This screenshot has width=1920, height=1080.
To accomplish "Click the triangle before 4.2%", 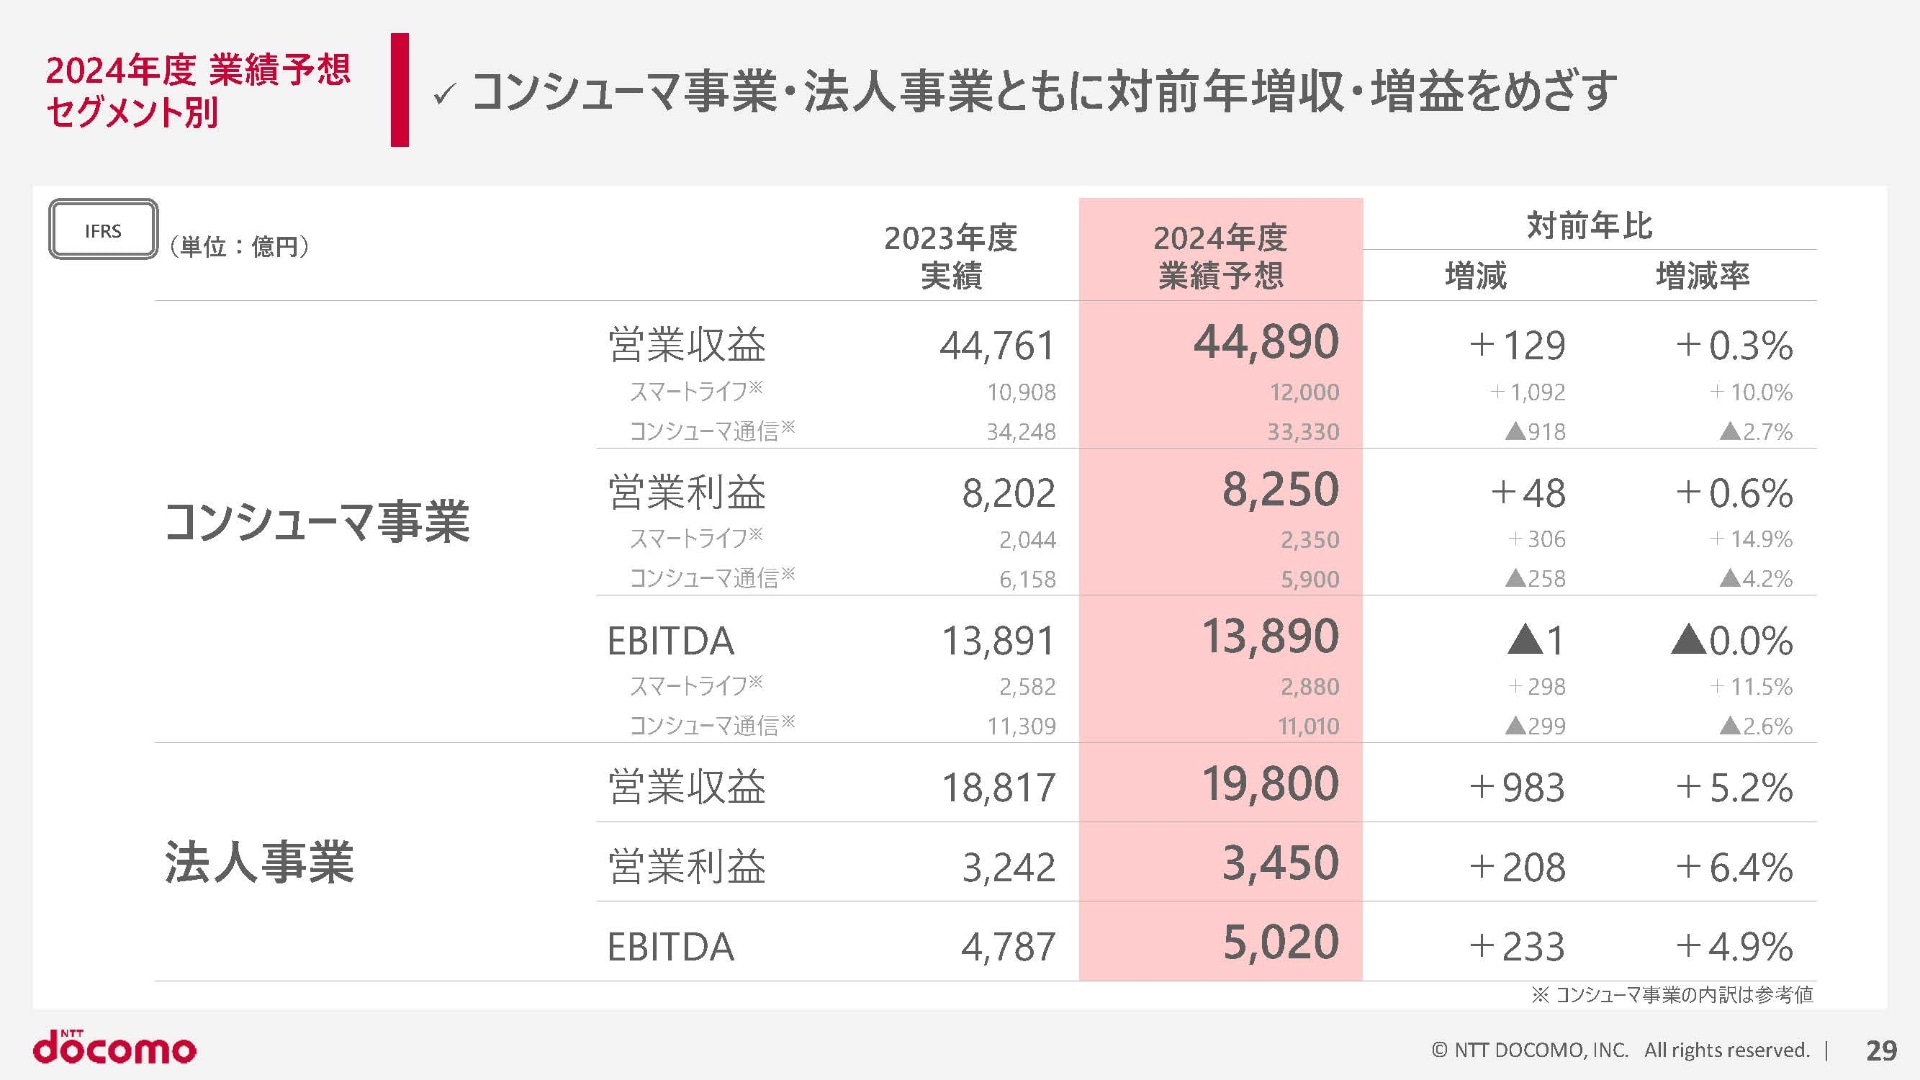I will [x=1730, y=578].
